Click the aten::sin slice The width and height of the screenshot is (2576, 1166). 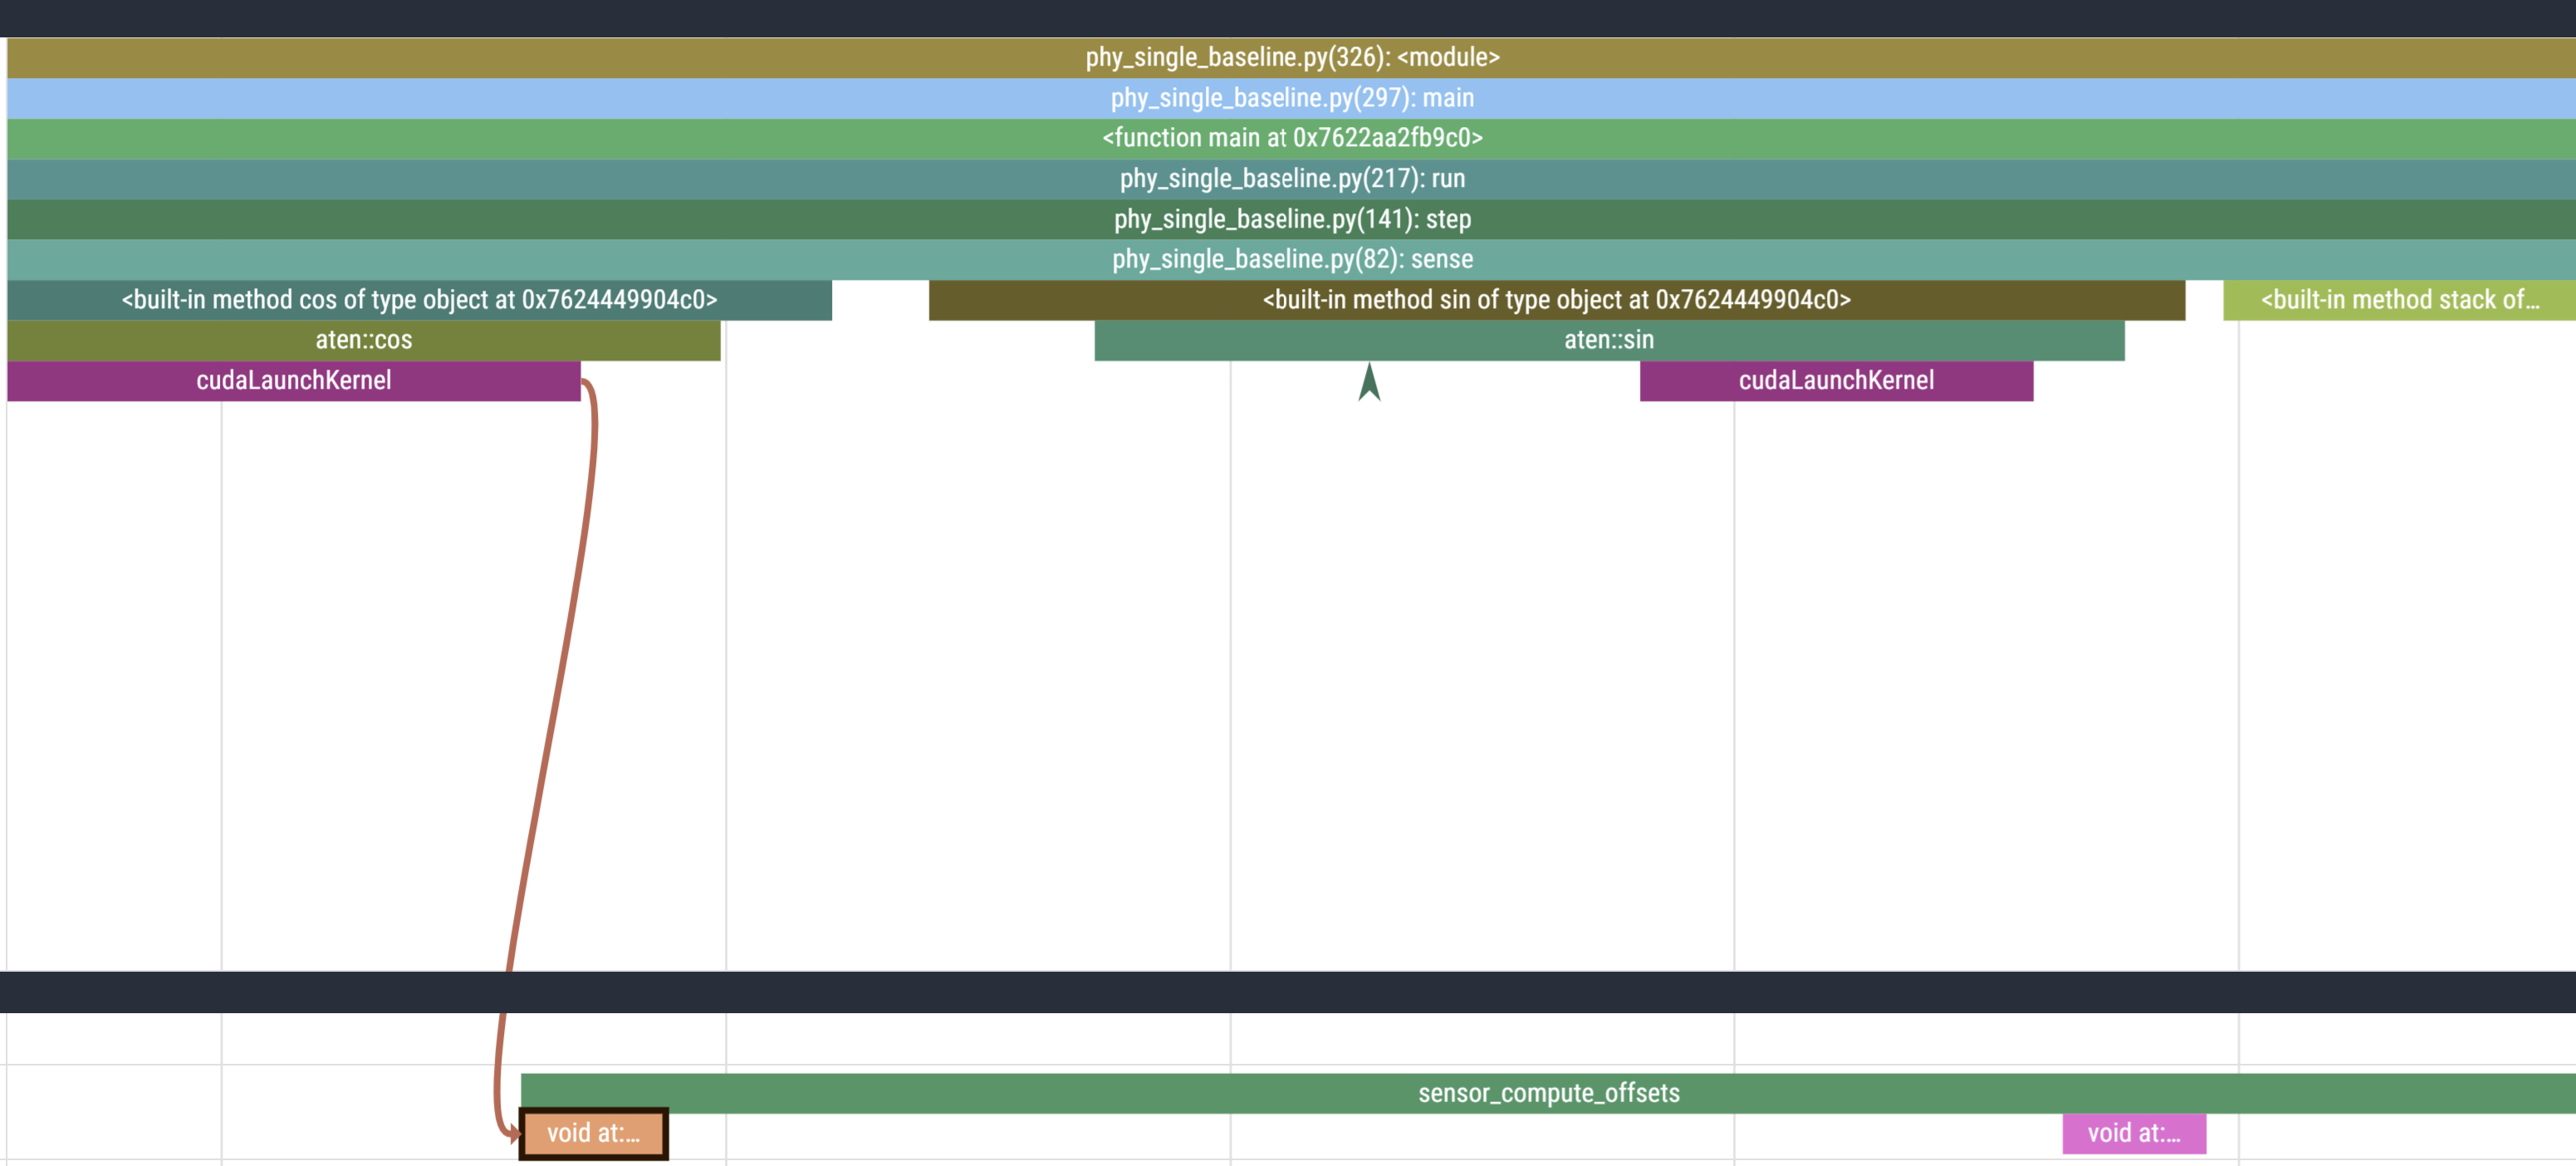1608,340
